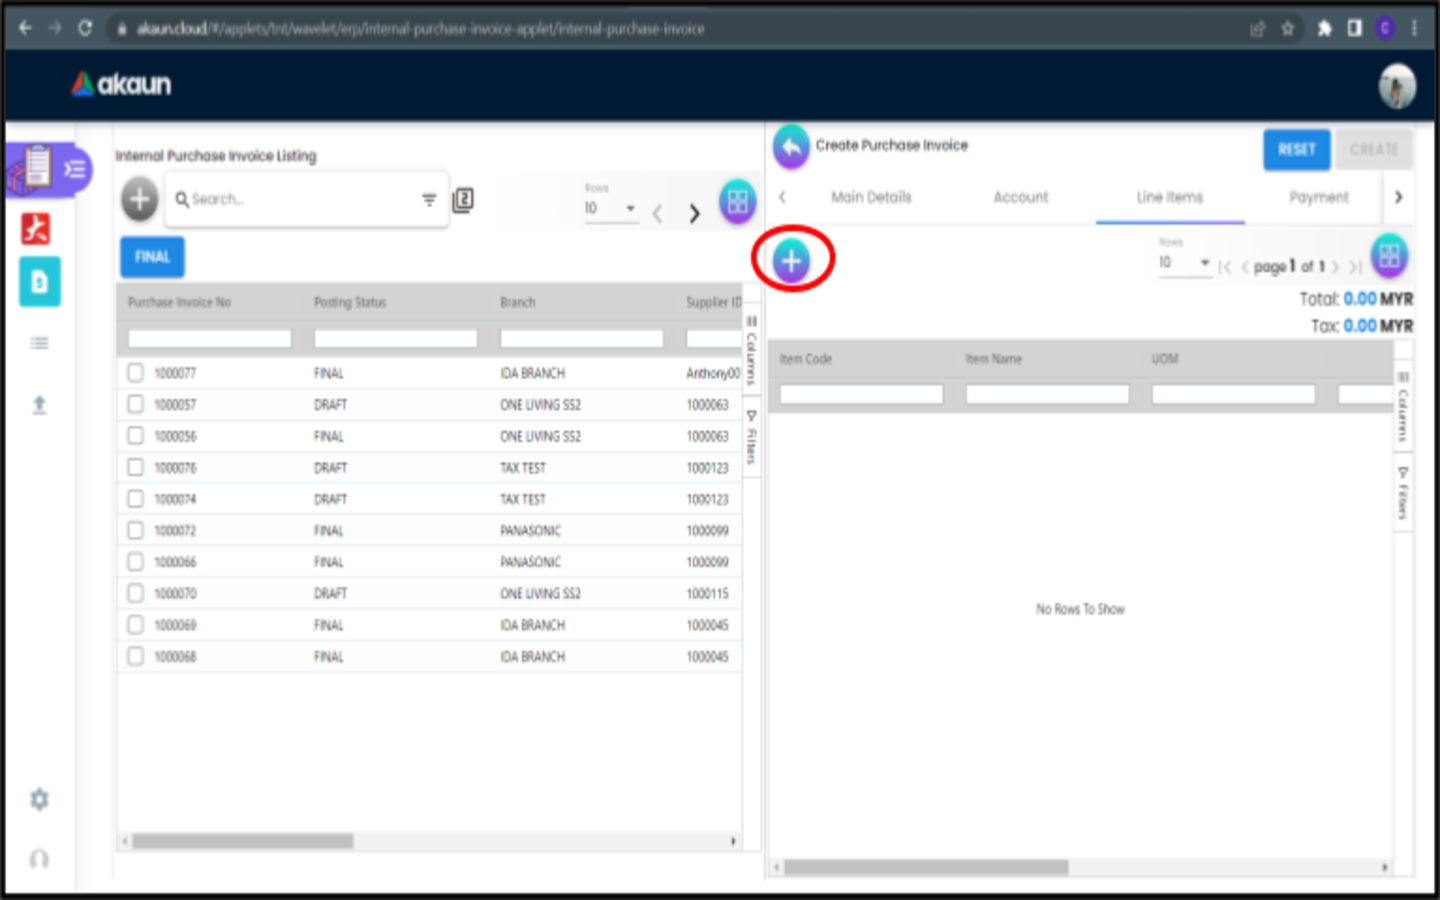Tick the checkbox for invoice 1000076

(136, 467)
